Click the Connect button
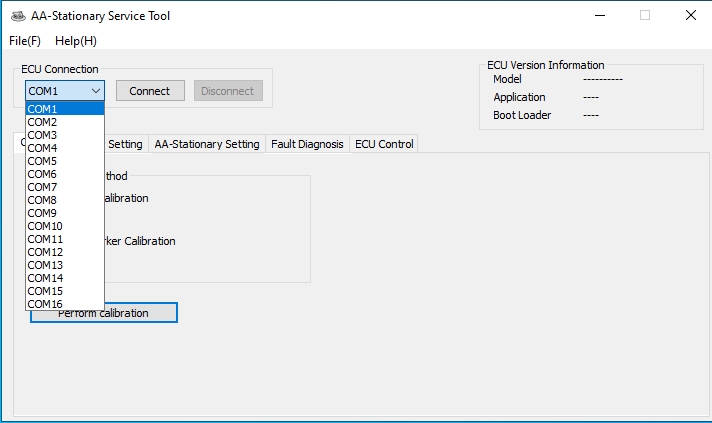Viewport: 712px width, 423px height. pos(150,91)
